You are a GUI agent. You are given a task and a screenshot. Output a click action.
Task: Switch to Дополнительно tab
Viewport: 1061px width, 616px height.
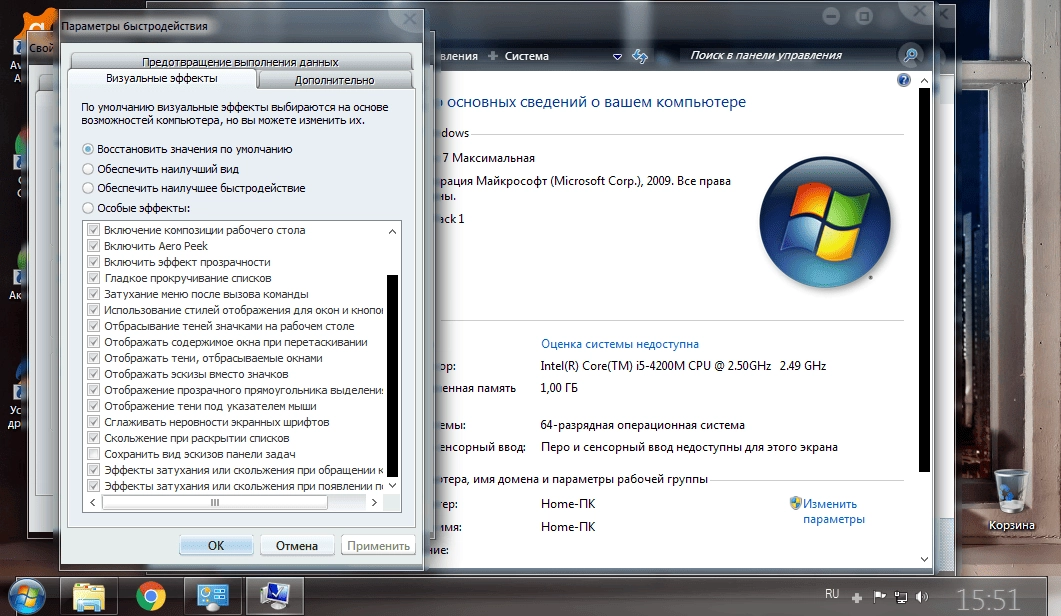click(x=334, y=80)
